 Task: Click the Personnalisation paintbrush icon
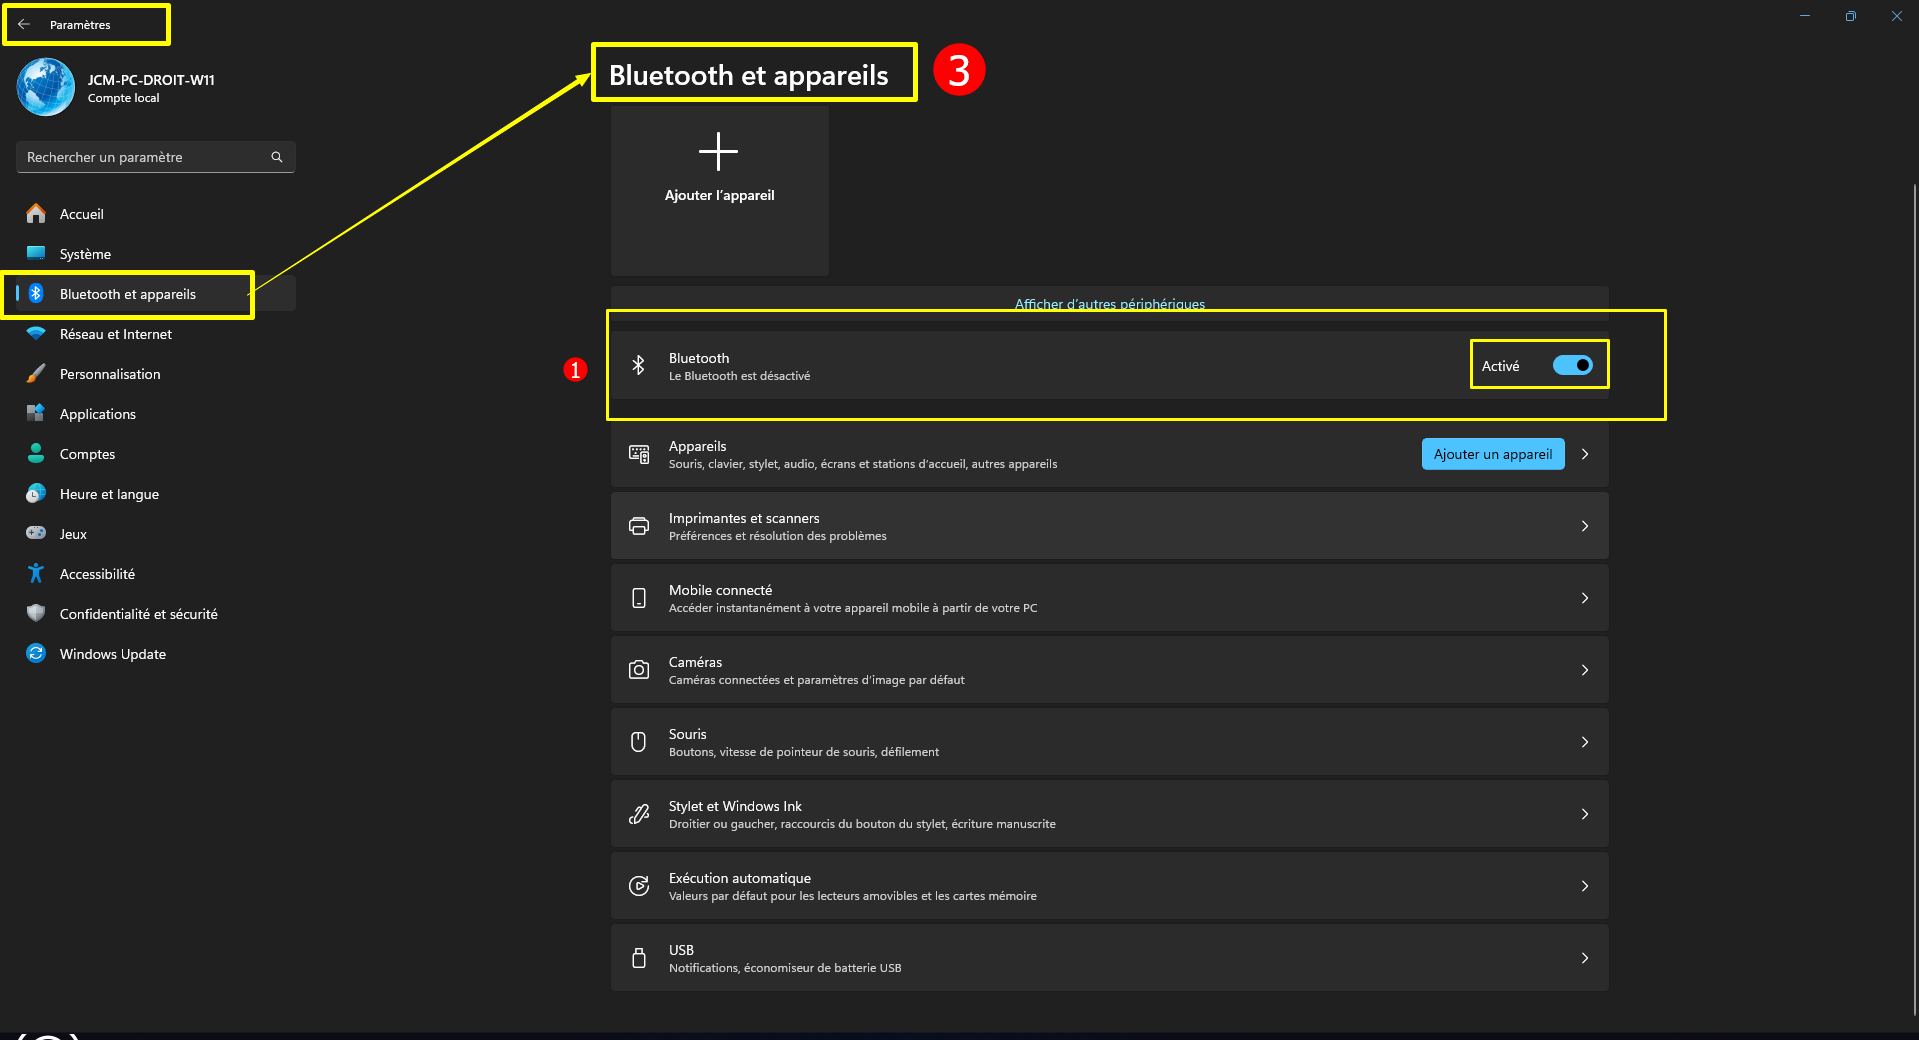pyautogui.click(x=36, y=374)
